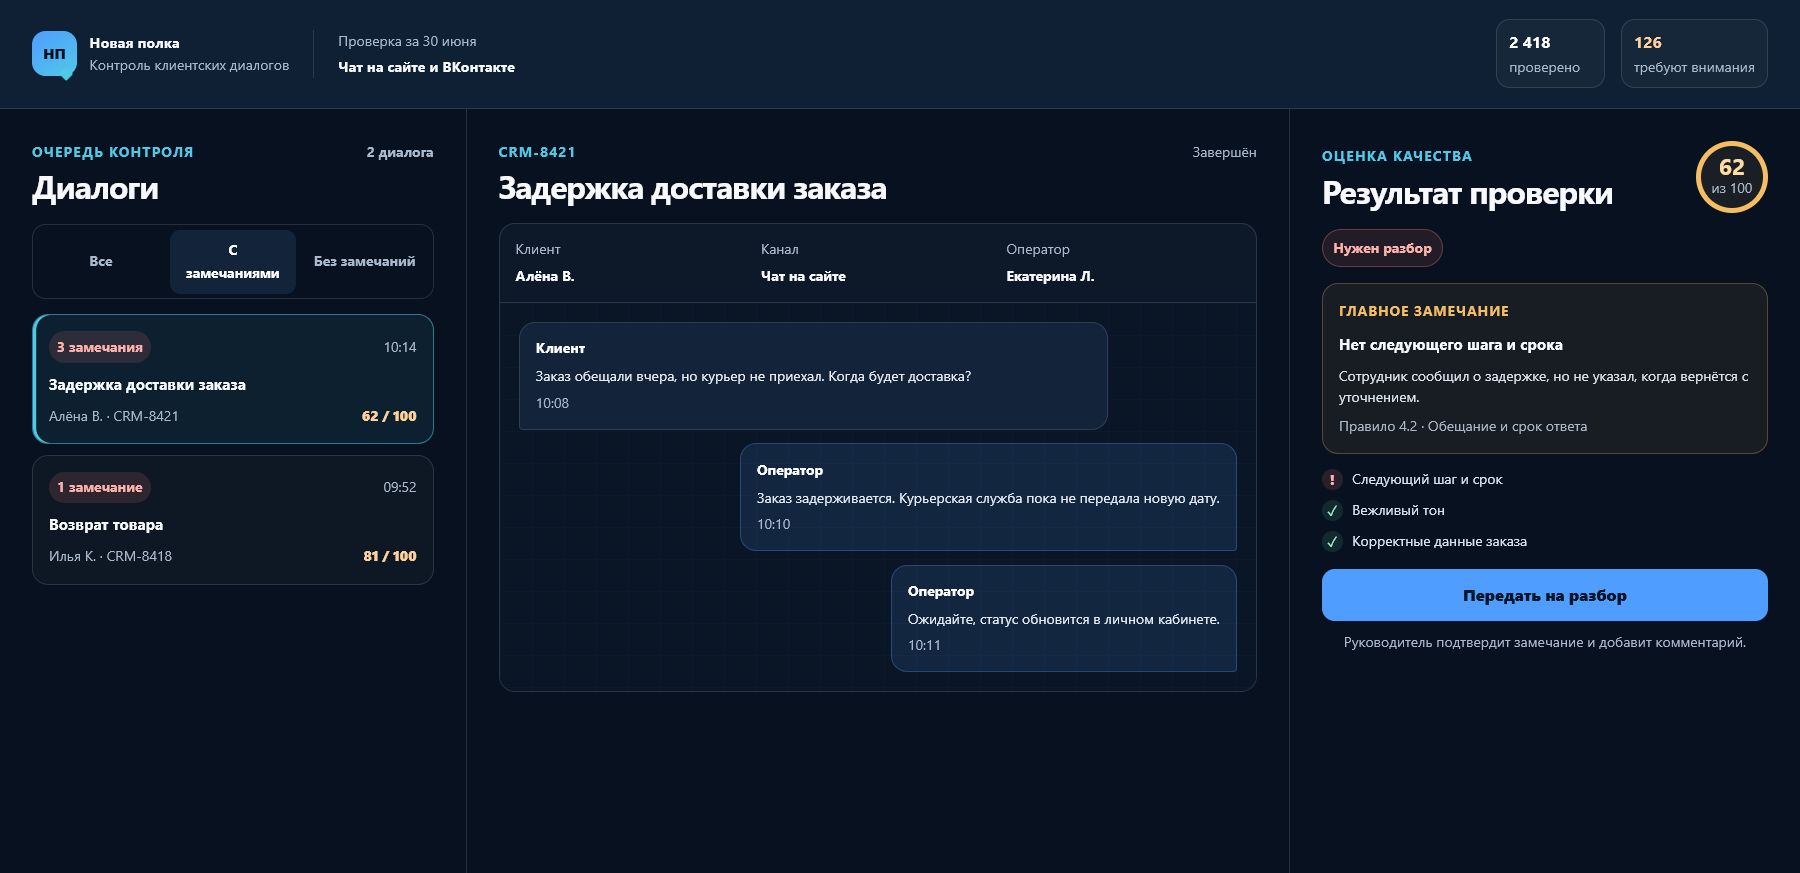Click Правило 4.2 rule reference

[1463, 426]
